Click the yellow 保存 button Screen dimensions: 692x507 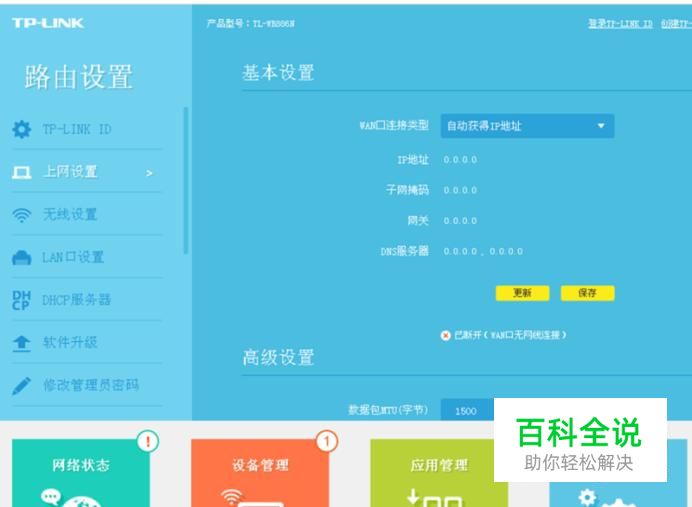pyautogui.click(x=587, y=293)
